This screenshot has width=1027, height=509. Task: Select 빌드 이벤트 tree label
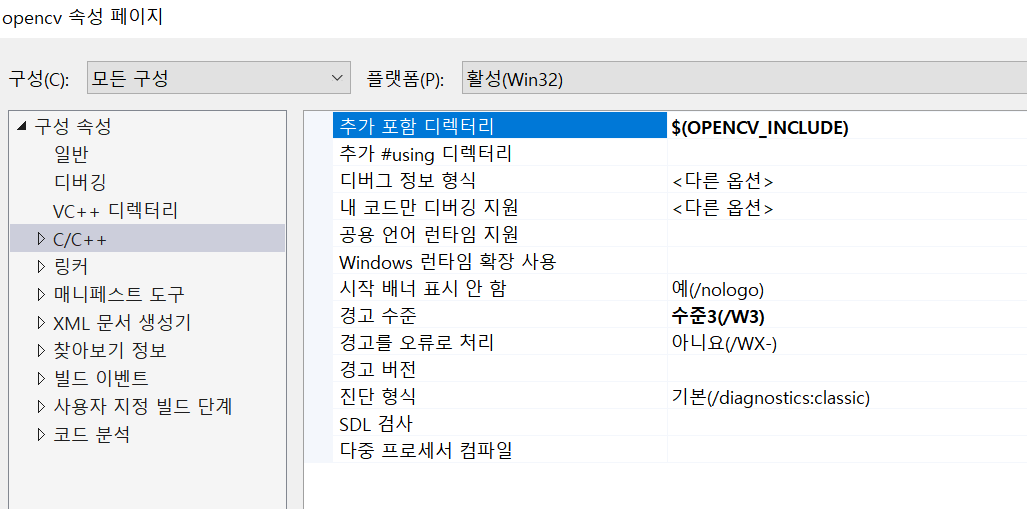(x=101, y=378)
